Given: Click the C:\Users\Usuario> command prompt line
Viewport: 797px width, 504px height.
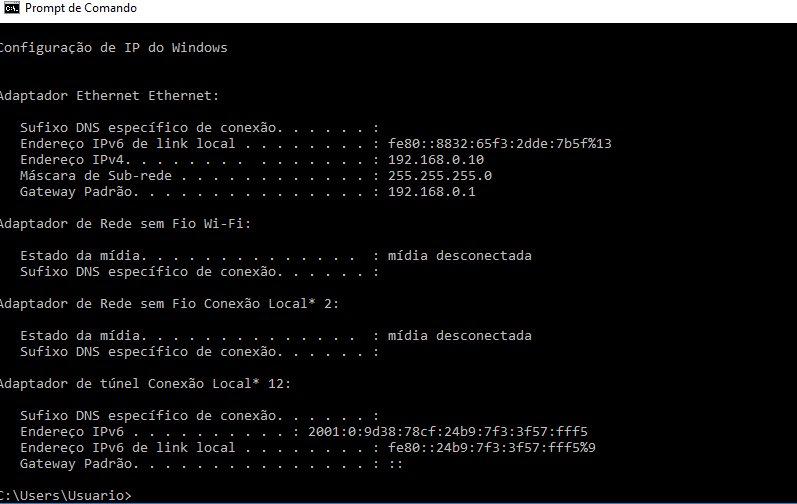Looking at the screenshot, I should (66, 495).
